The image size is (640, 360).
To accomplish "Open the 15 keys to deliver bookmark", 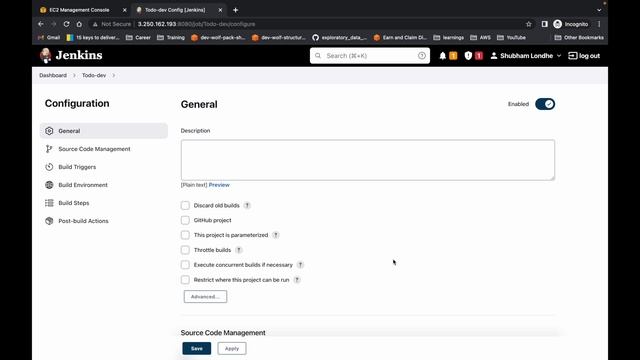I will (93, 38).
